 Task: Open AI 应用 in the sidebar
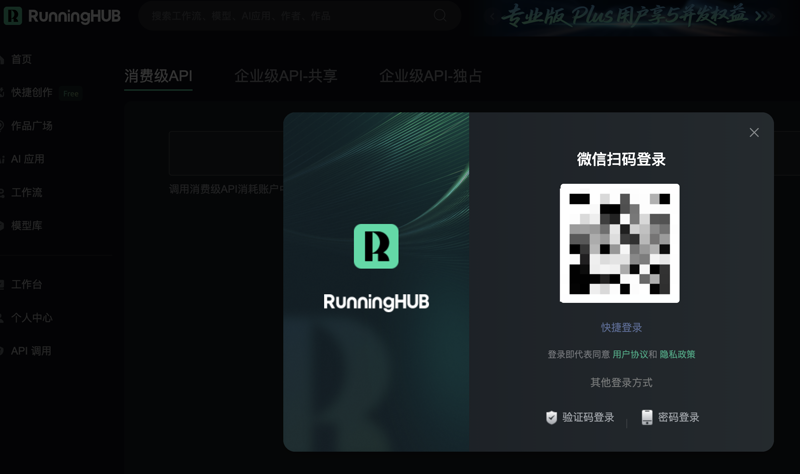click(x=27, y=159)
